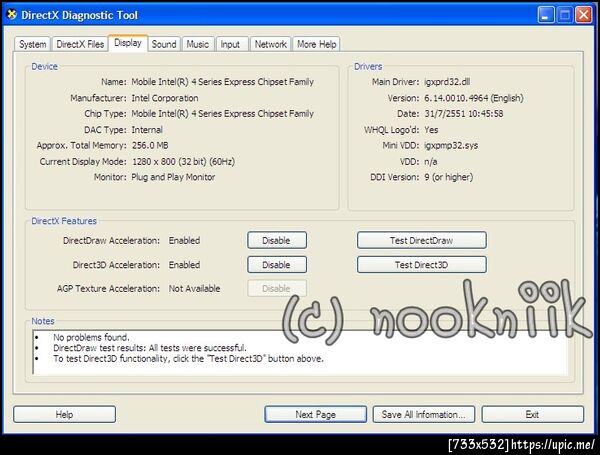
Task: Click the '256.0 MB' memory value
Action: pyautogui.click(x=150, y=145)
